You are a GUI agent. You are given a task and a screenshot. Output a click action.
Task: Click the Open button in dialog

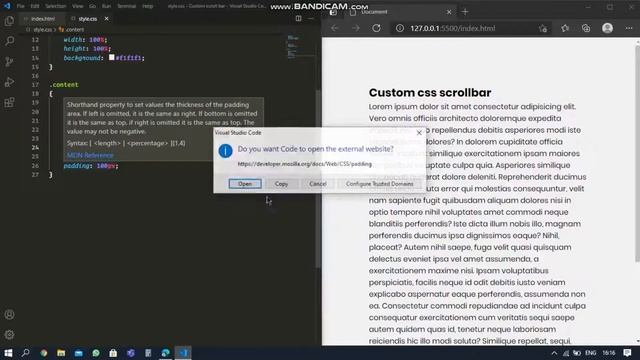[x=245, y=184]
